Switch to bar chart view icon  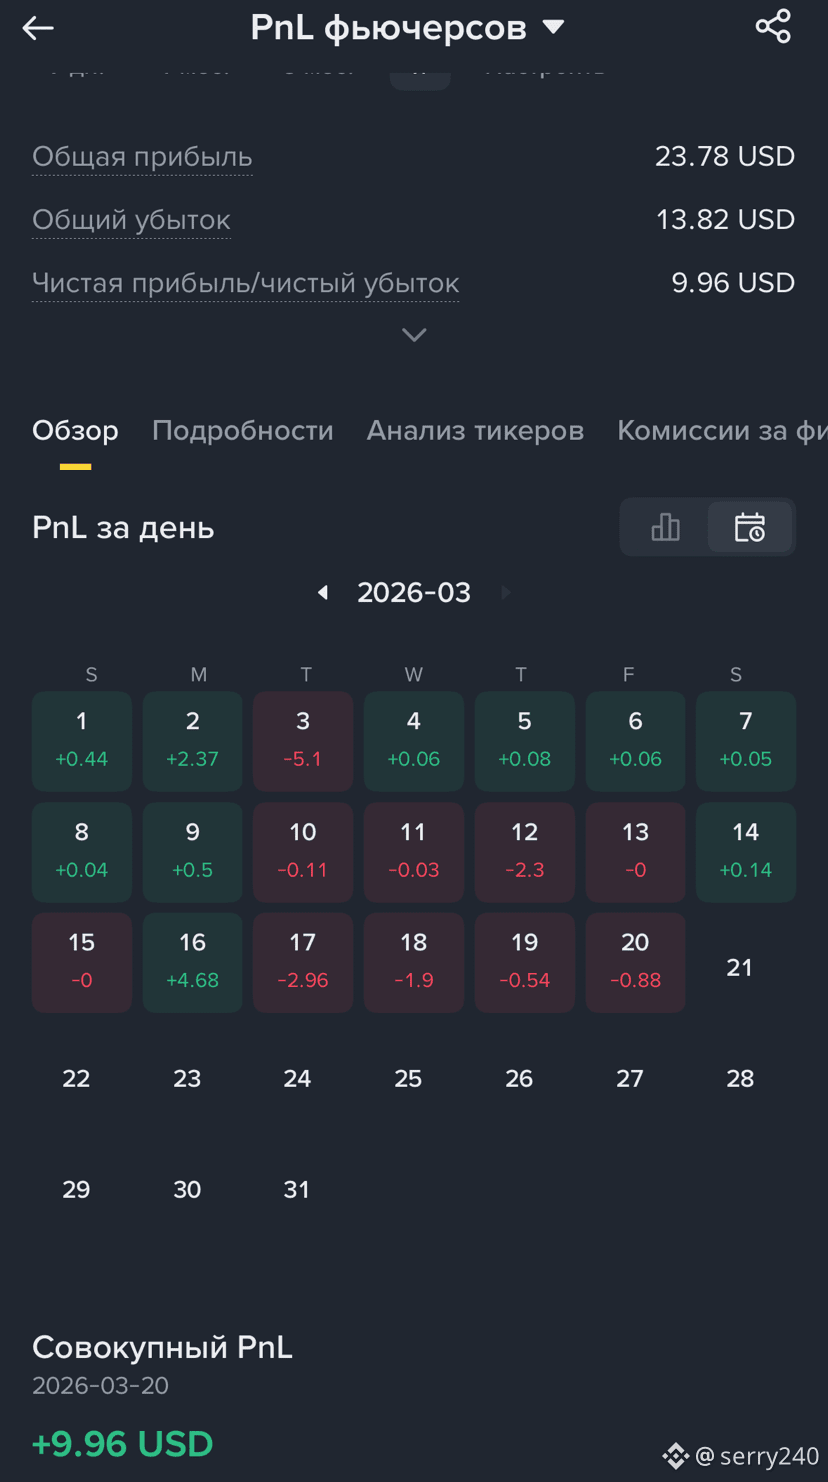665,527
